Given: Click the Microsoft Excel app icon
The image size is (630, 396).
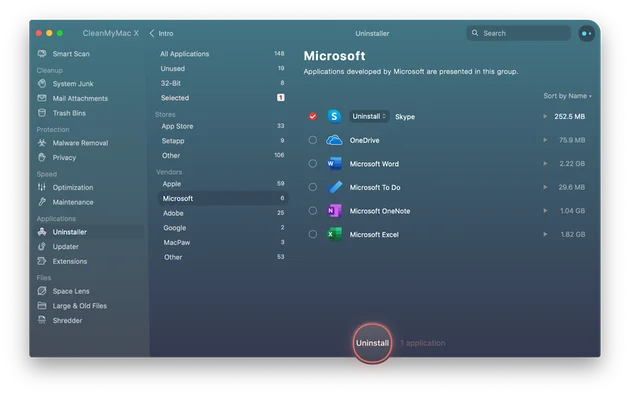Looking at the screenshot, I should pos(334,234).
